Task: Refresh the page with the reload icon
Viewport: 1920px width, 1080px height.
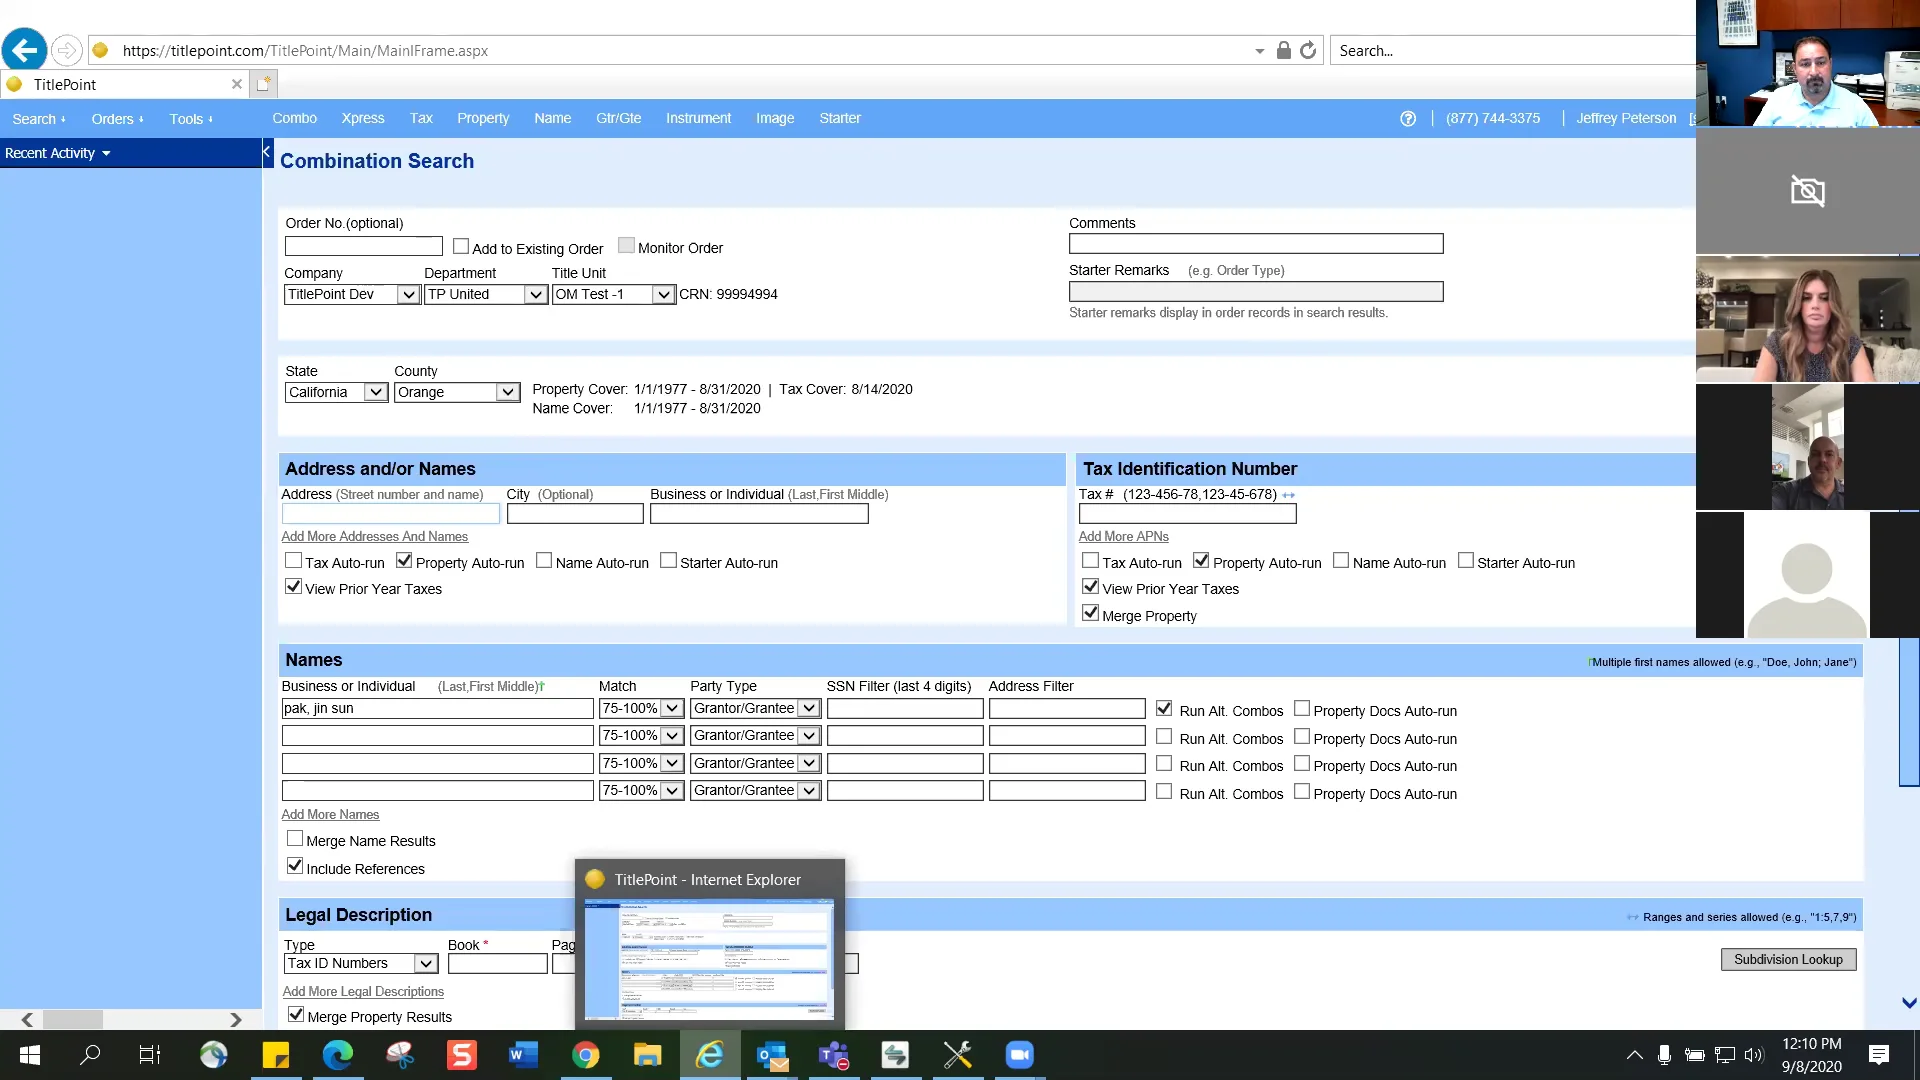Action: (x=1308, y=50)
